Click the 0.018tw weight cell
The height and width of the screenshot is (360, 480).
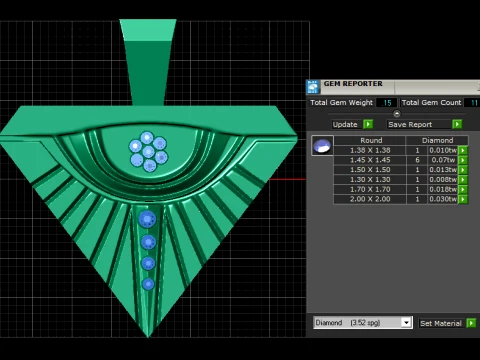[443, 189]
